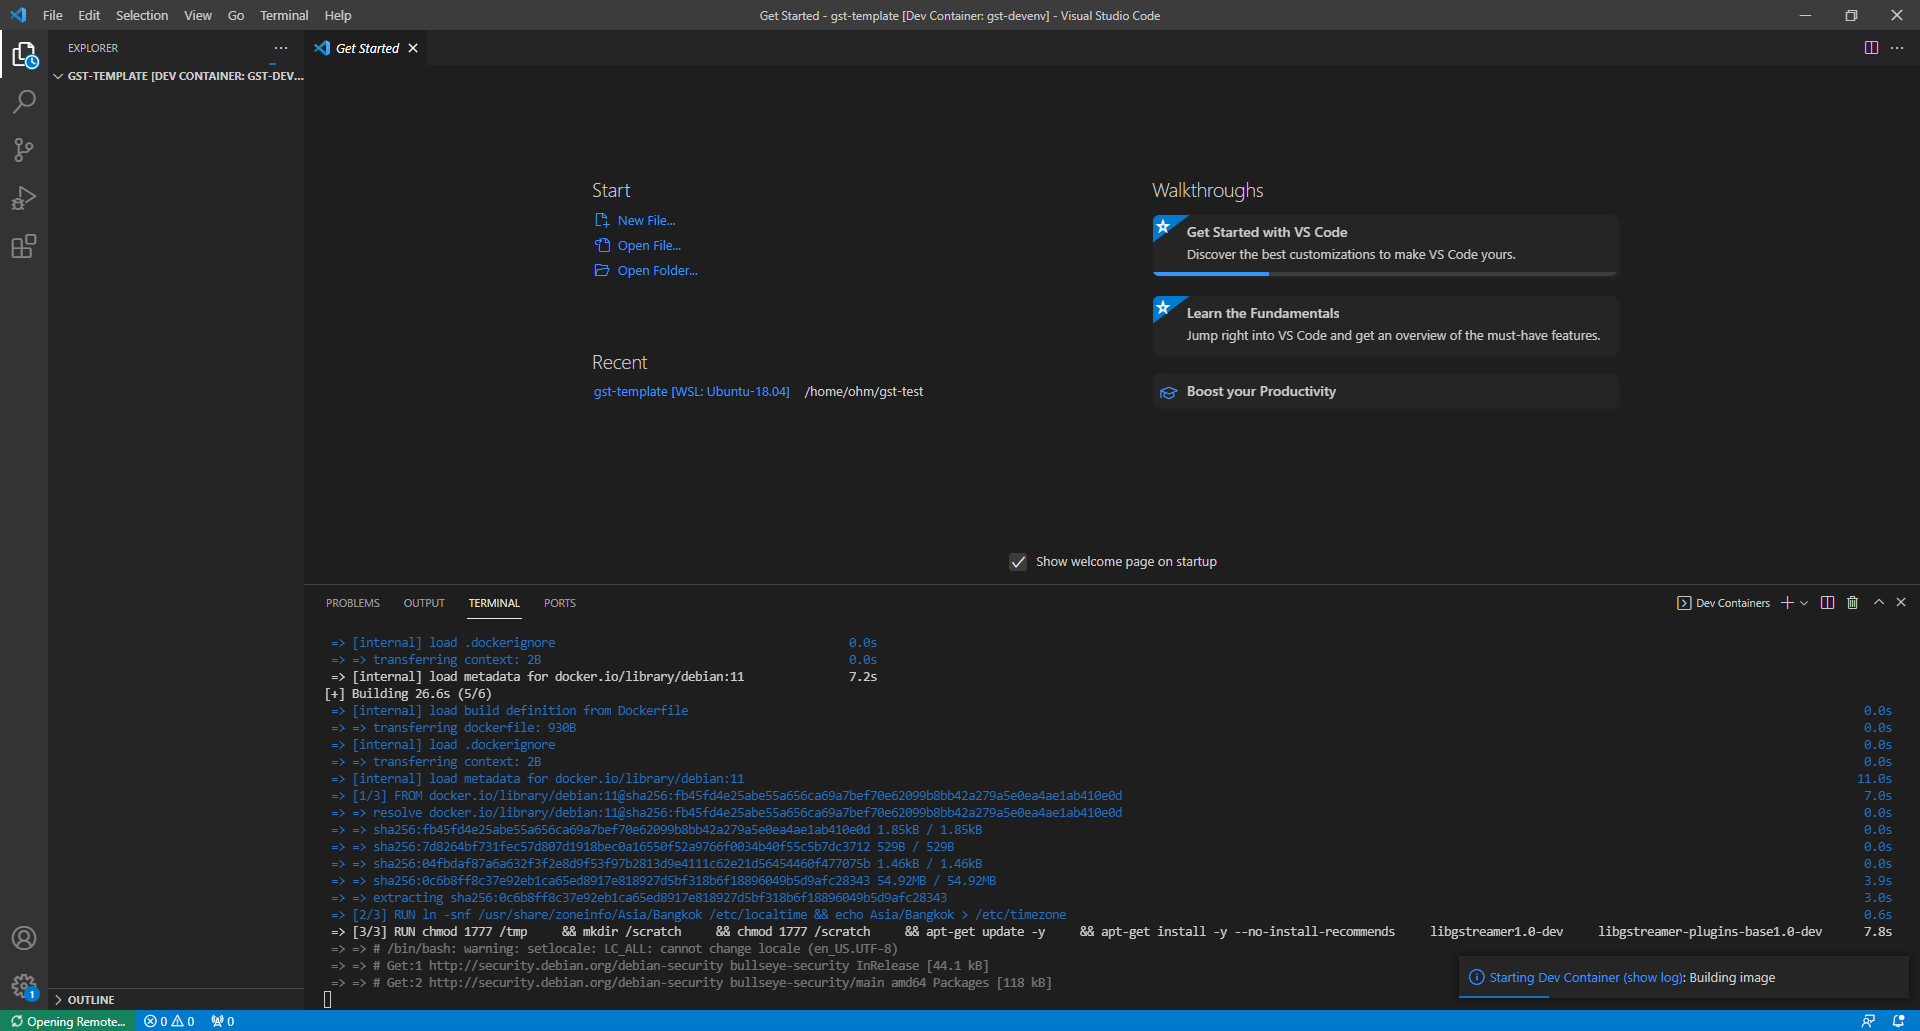Open the new terminal launch profile dropdown
Viewport: 1920px width, 1031px height.
pos(1804,603)
